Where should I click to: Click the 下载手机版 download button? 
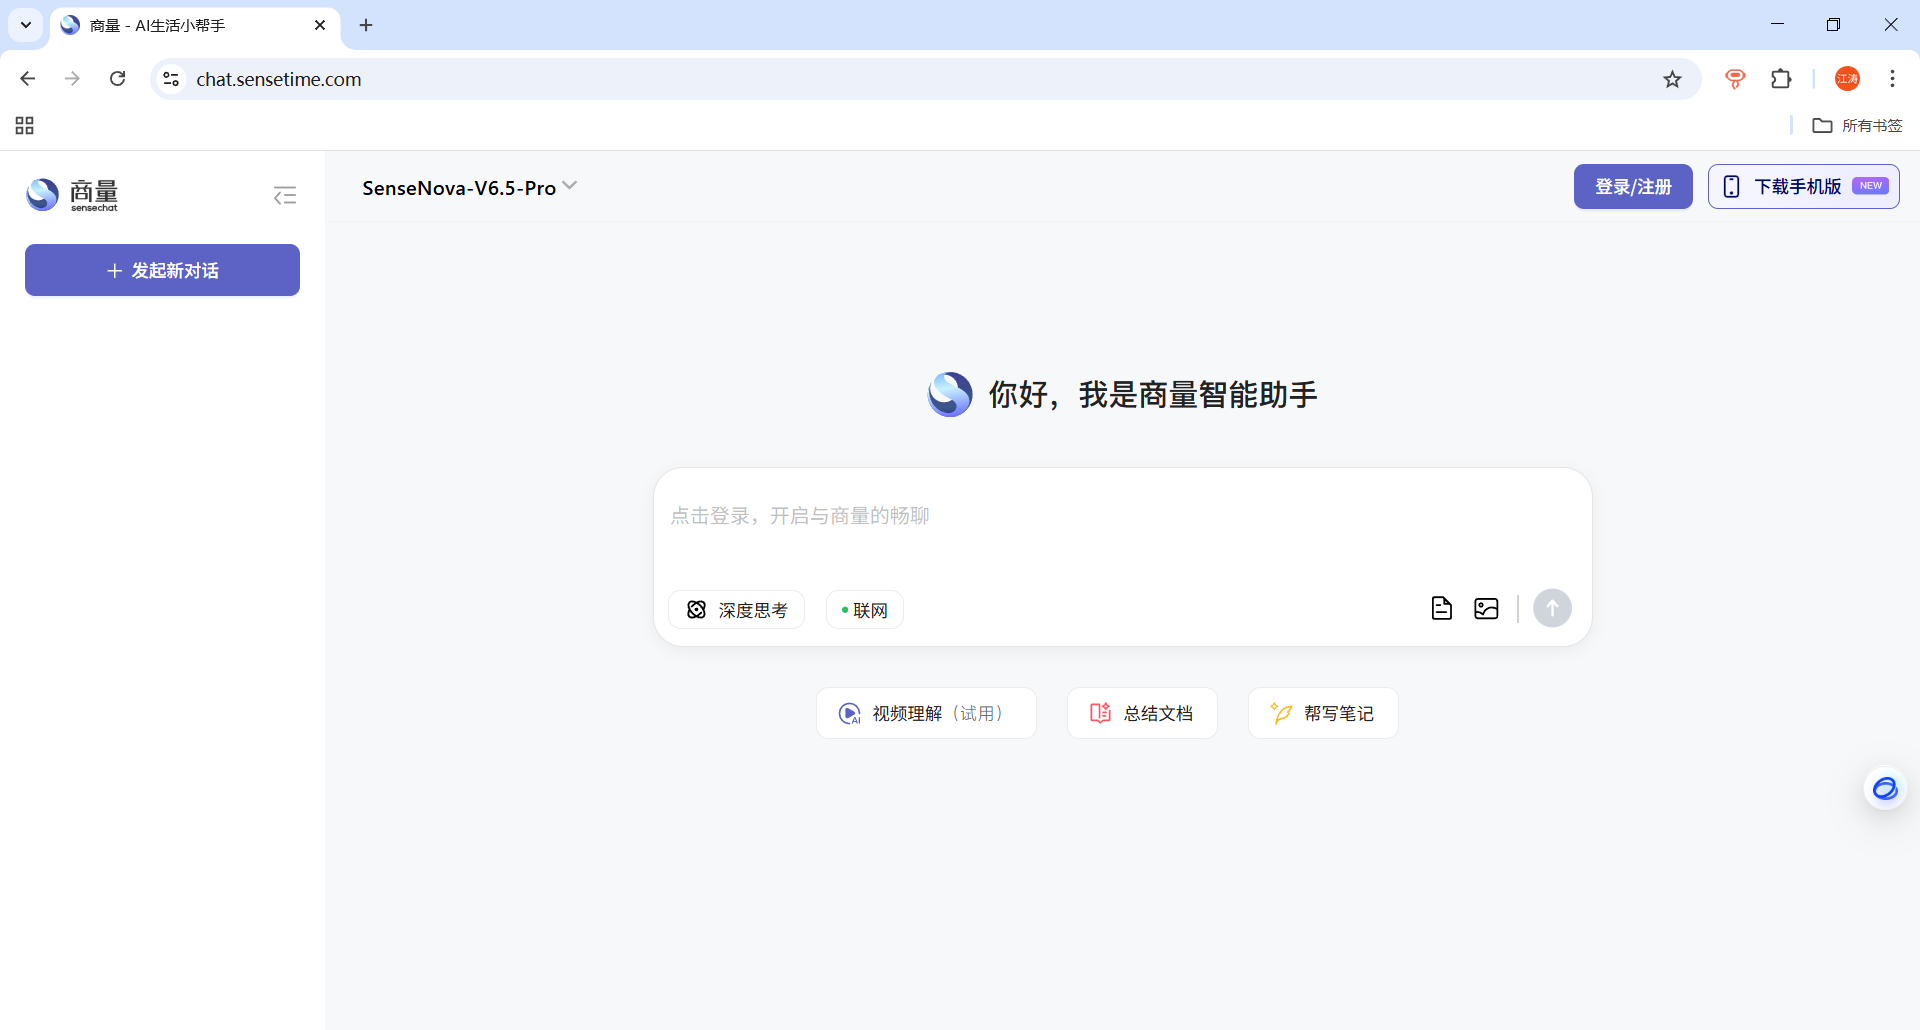tap(1803, 187)
